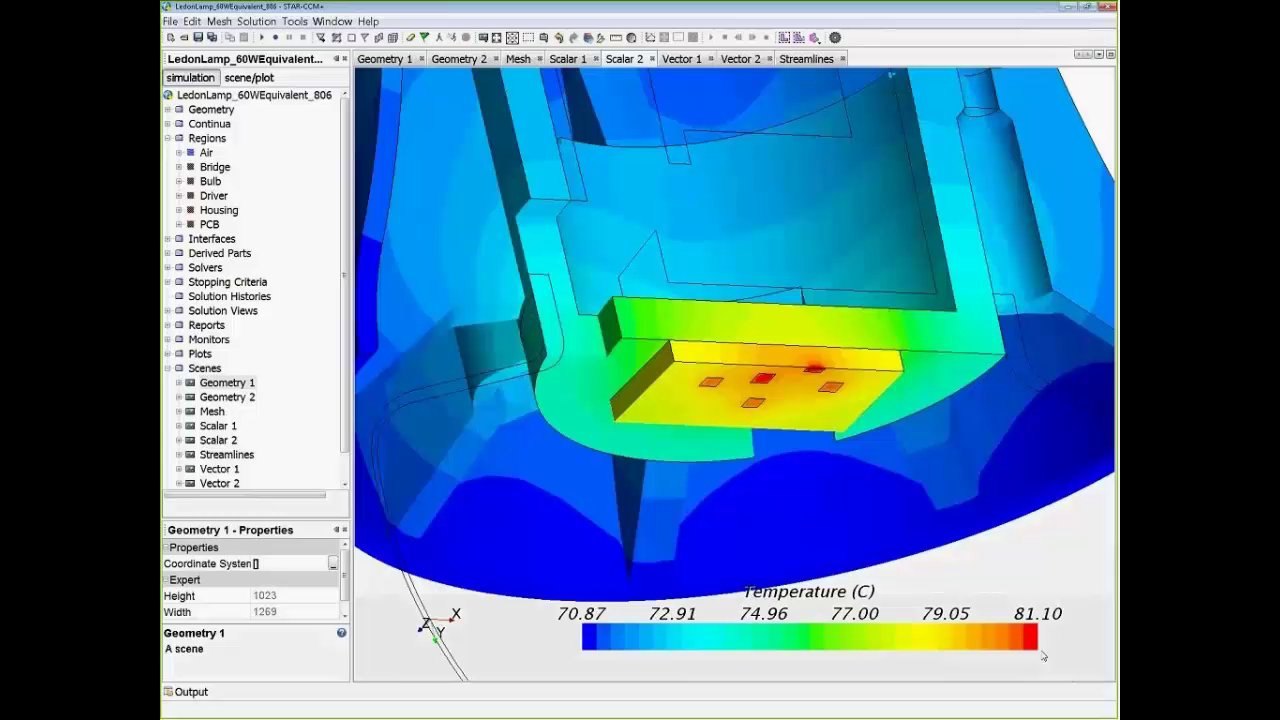Close the Geometry 1 - Properties panel
Image resolution: width=1280 pixels, height=720 pixels.
(x=345, y=530)
